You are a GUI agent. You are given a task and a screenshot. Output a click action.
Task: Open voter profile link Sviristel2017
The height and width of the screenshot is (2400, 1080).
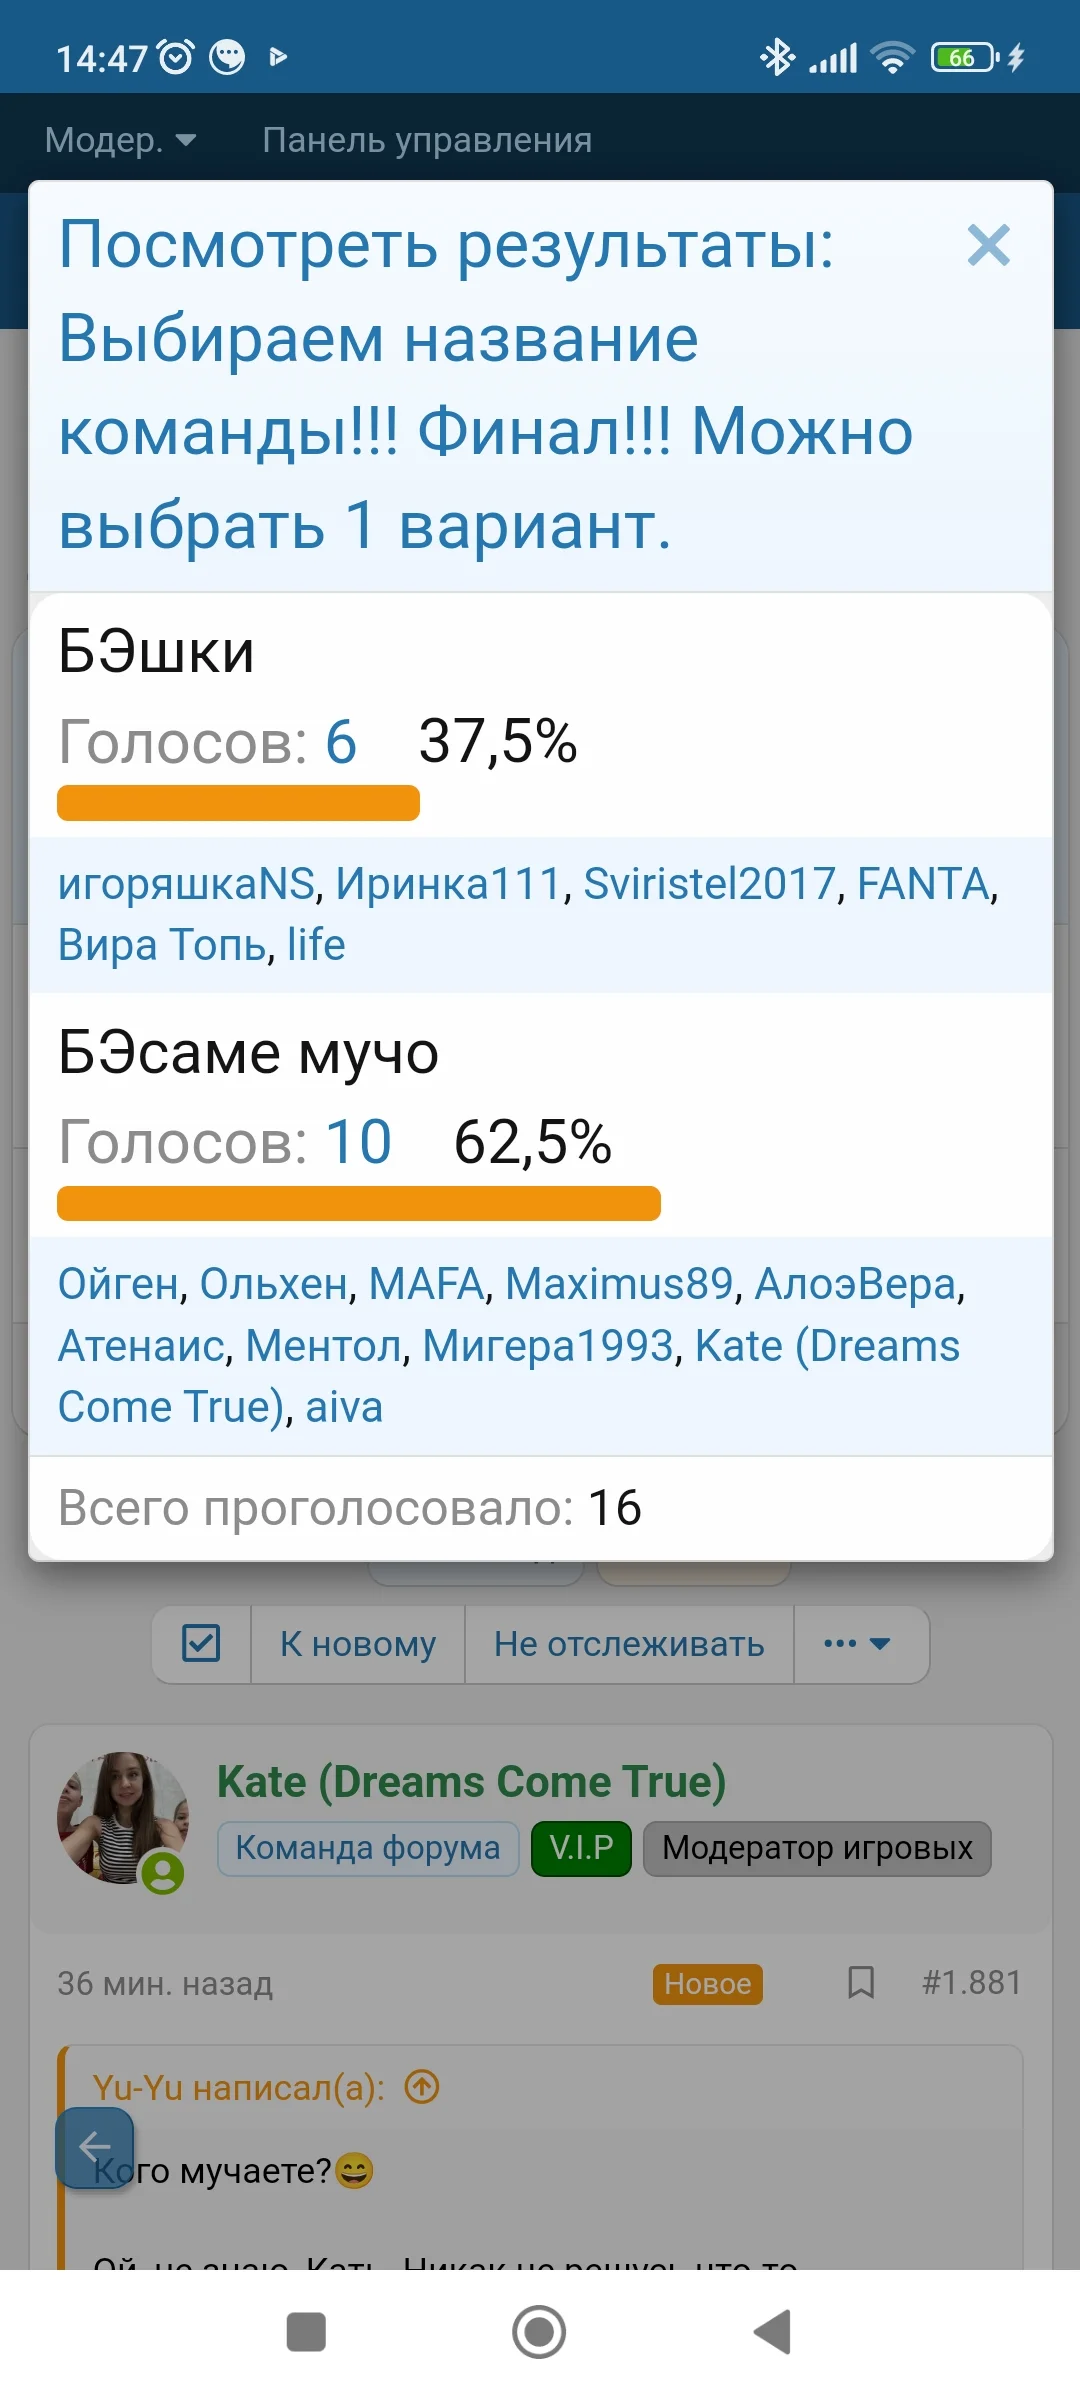[709, 884]
